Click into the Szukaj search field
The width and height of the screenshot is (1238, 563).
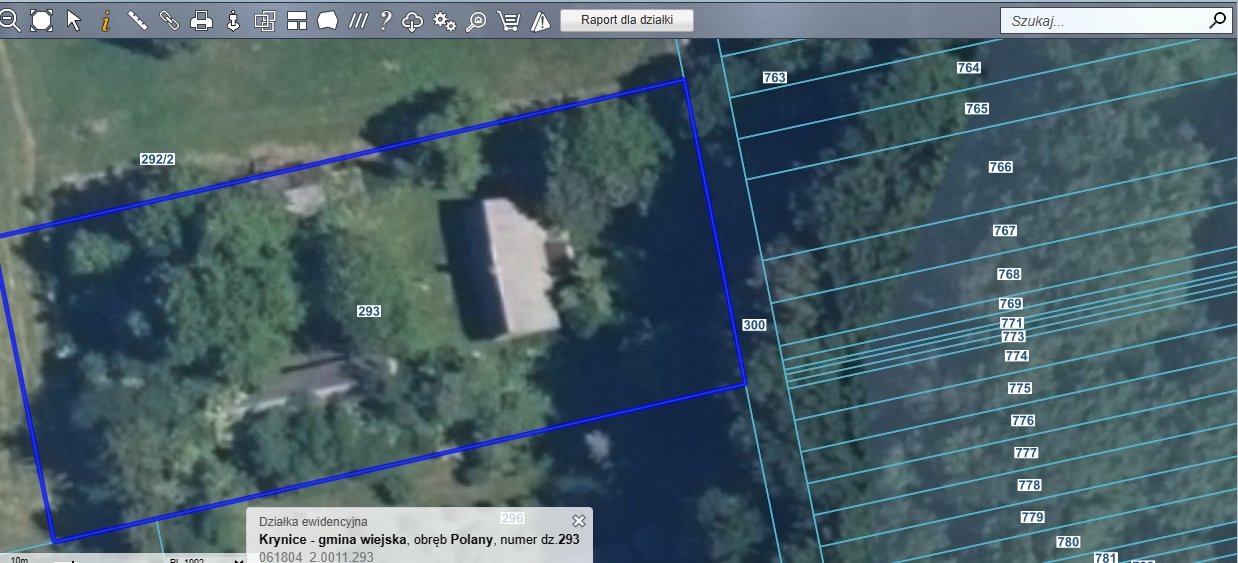1100,20
